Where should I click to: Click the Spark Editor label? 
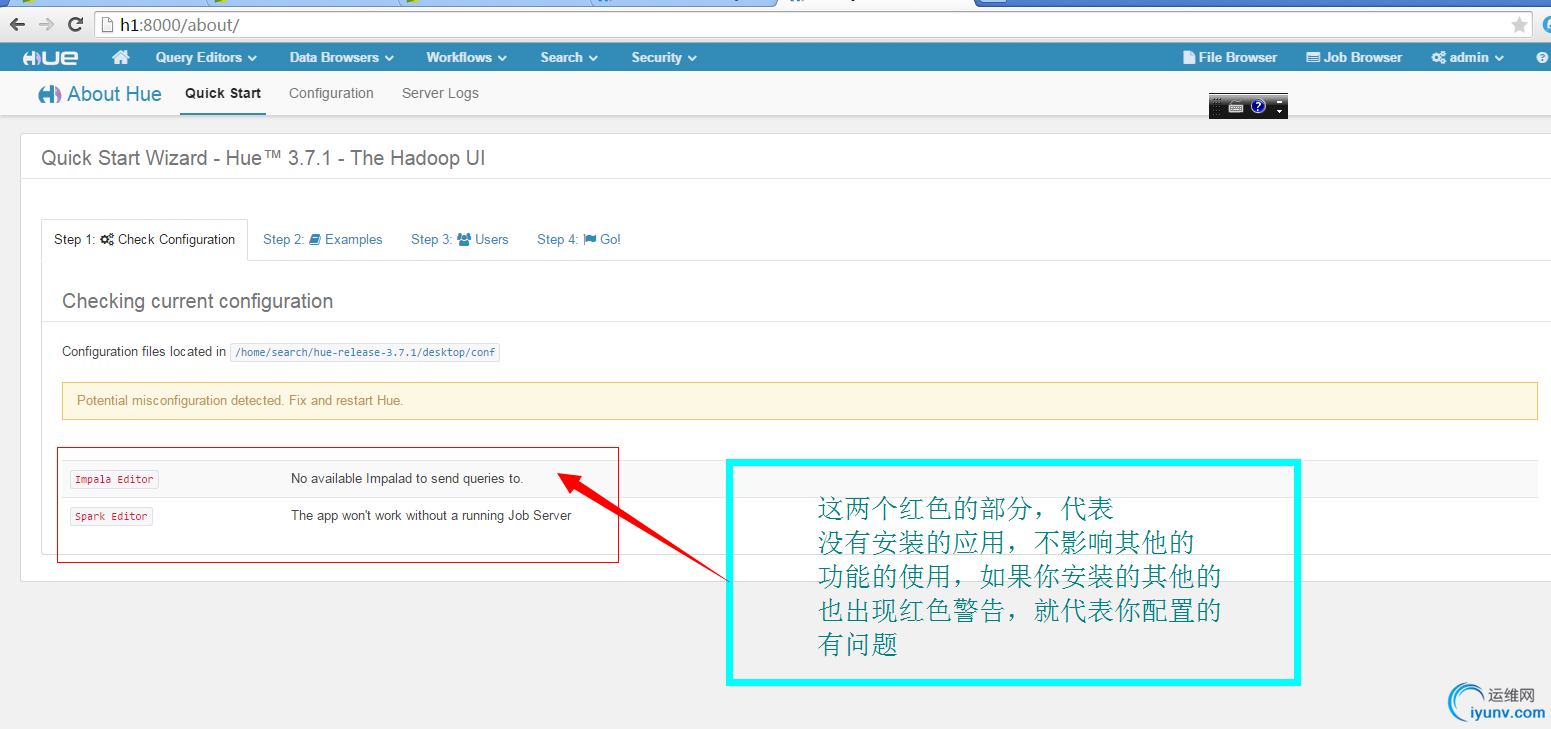(111, 516)
